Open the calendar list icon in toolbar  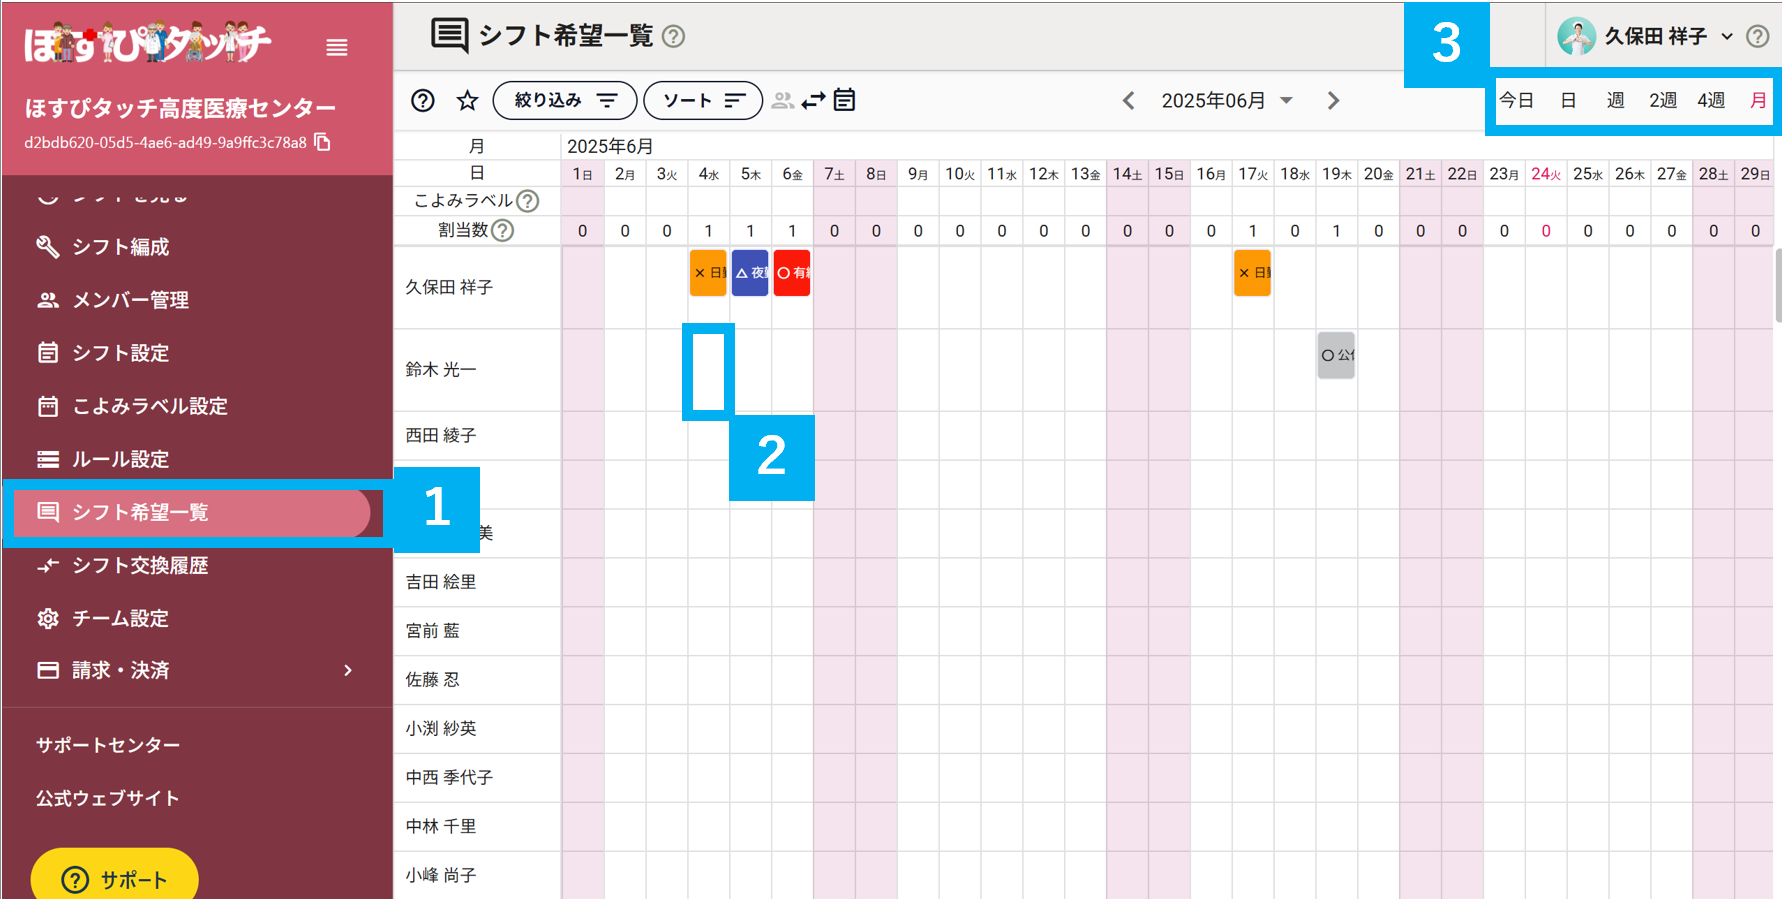(844, 100)
